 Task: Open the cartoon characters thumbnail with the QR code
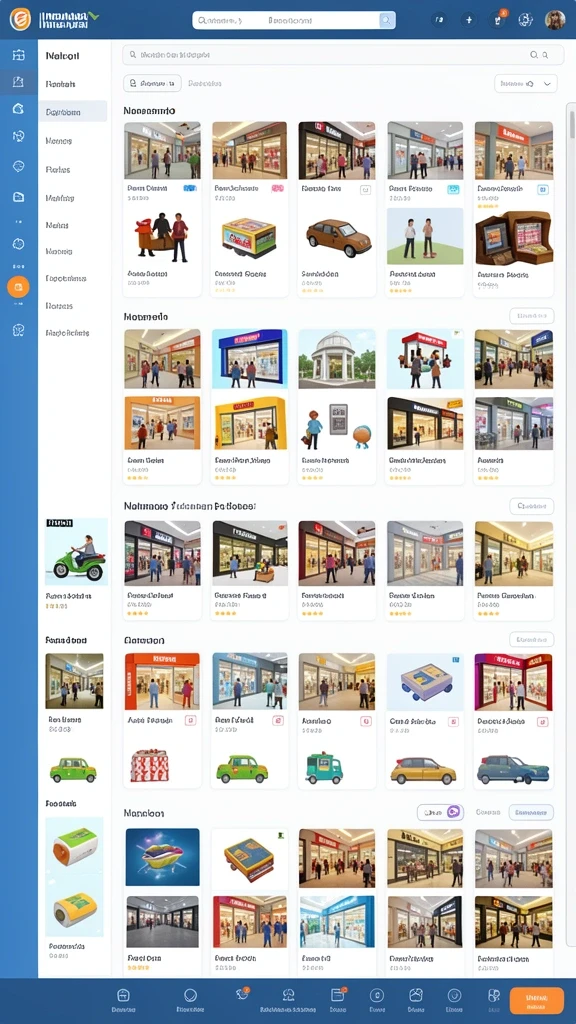click(x=337, y=424)
